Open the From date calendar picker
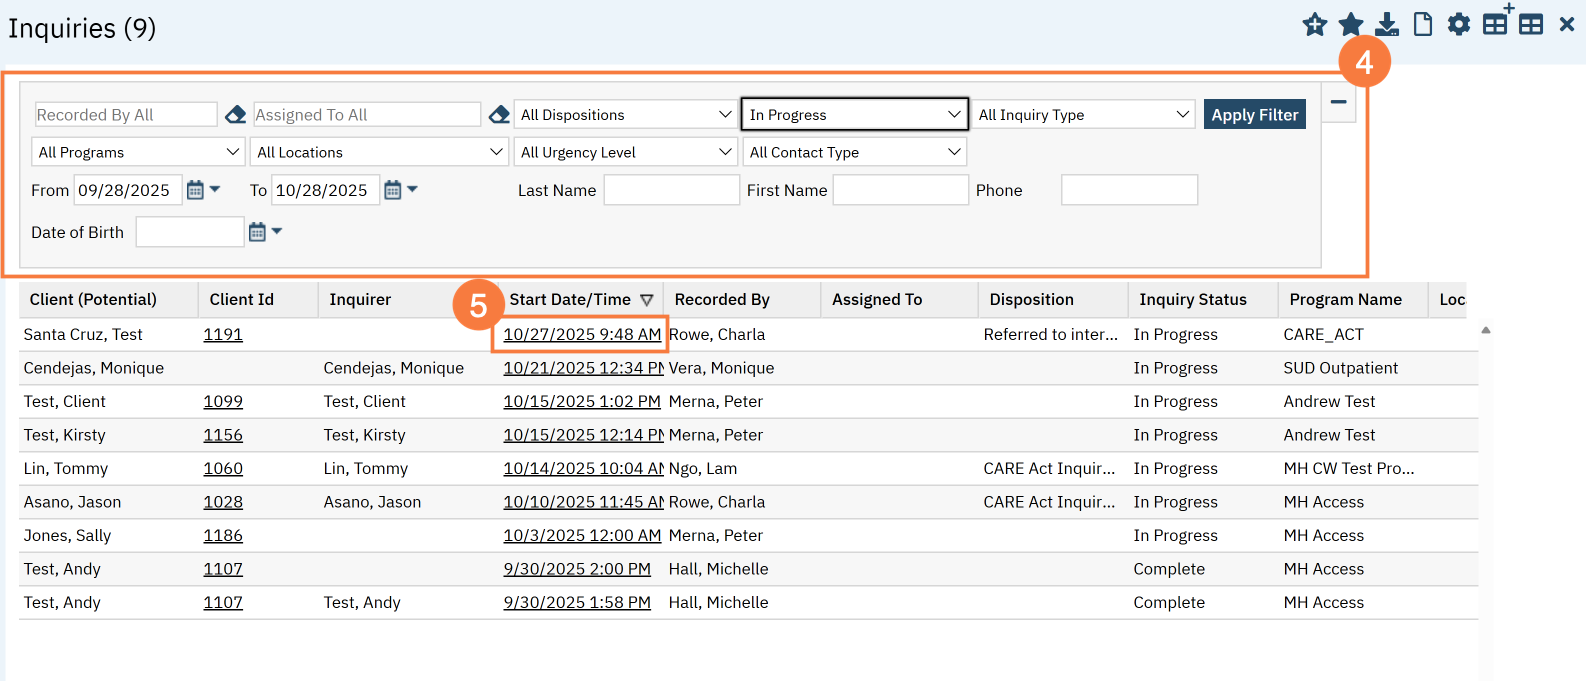The width and height of the screenshot is (1586, 681). pyautogui.click(x=196, y=190)
